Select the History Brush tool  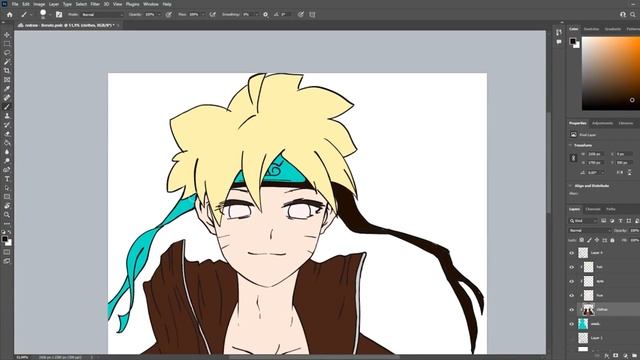point(7,124)
